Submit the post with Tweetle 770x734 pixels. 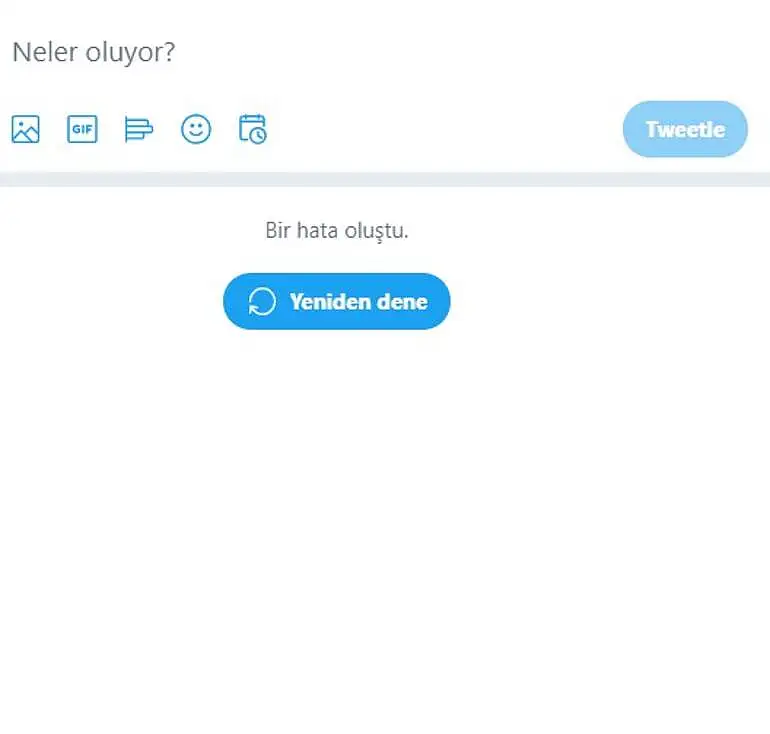[685, 129]
